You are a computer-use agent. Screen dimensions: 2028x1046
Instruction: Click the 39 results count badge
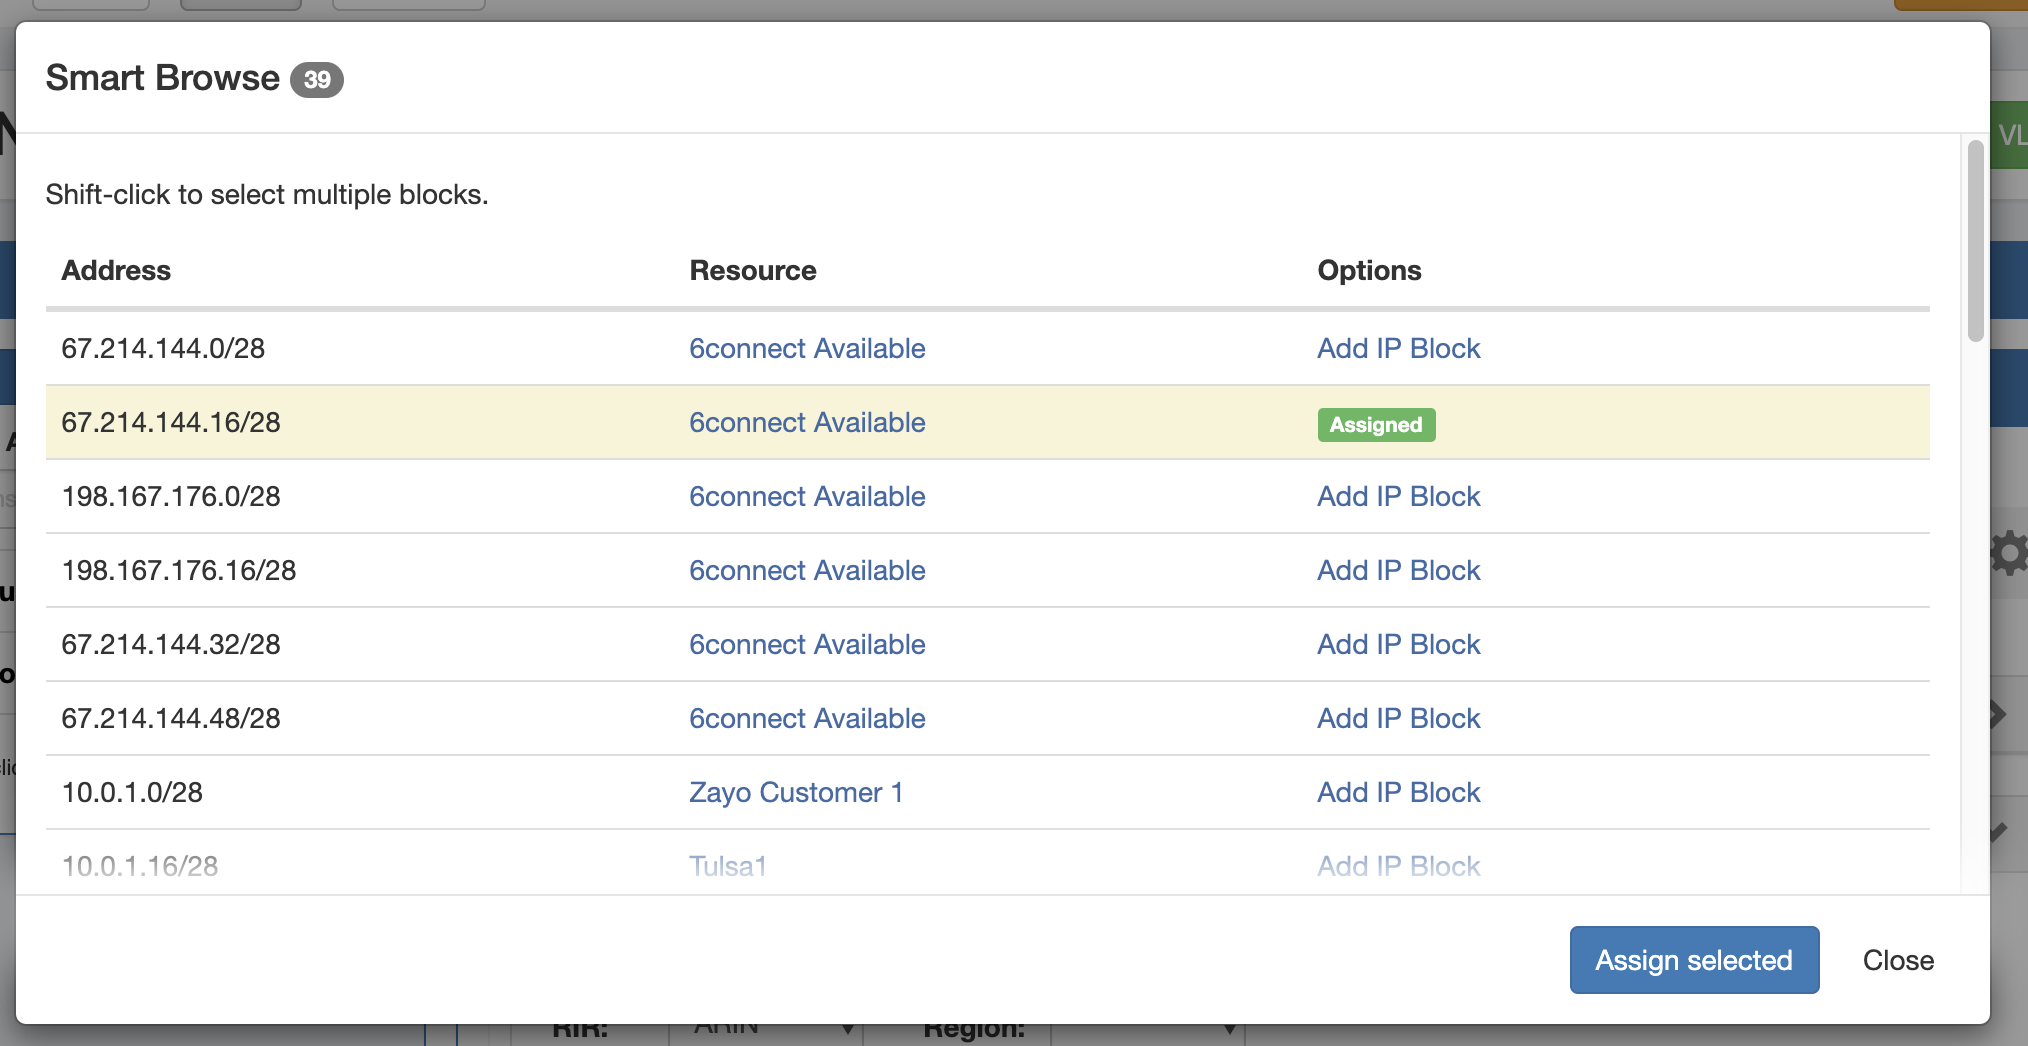[317, 79]
